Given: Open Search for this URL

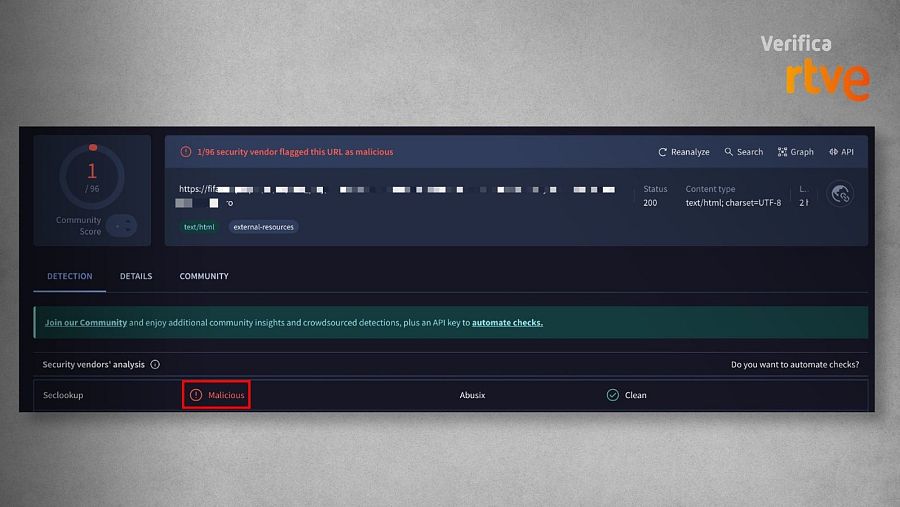Looking at the screenshot, I should tap(743, 152).
